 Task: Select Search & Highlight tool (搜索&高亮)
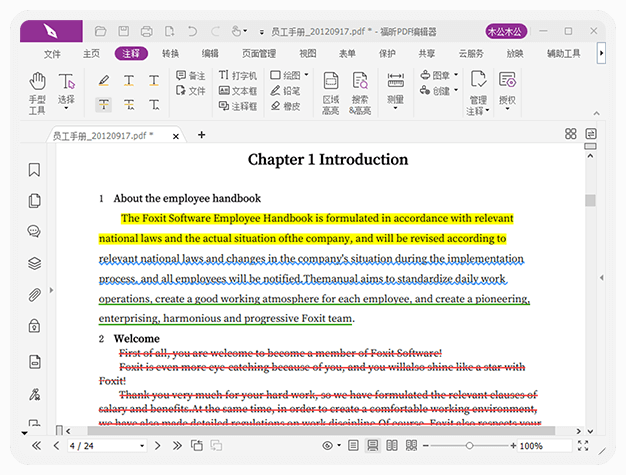click(x=360, y=93)
